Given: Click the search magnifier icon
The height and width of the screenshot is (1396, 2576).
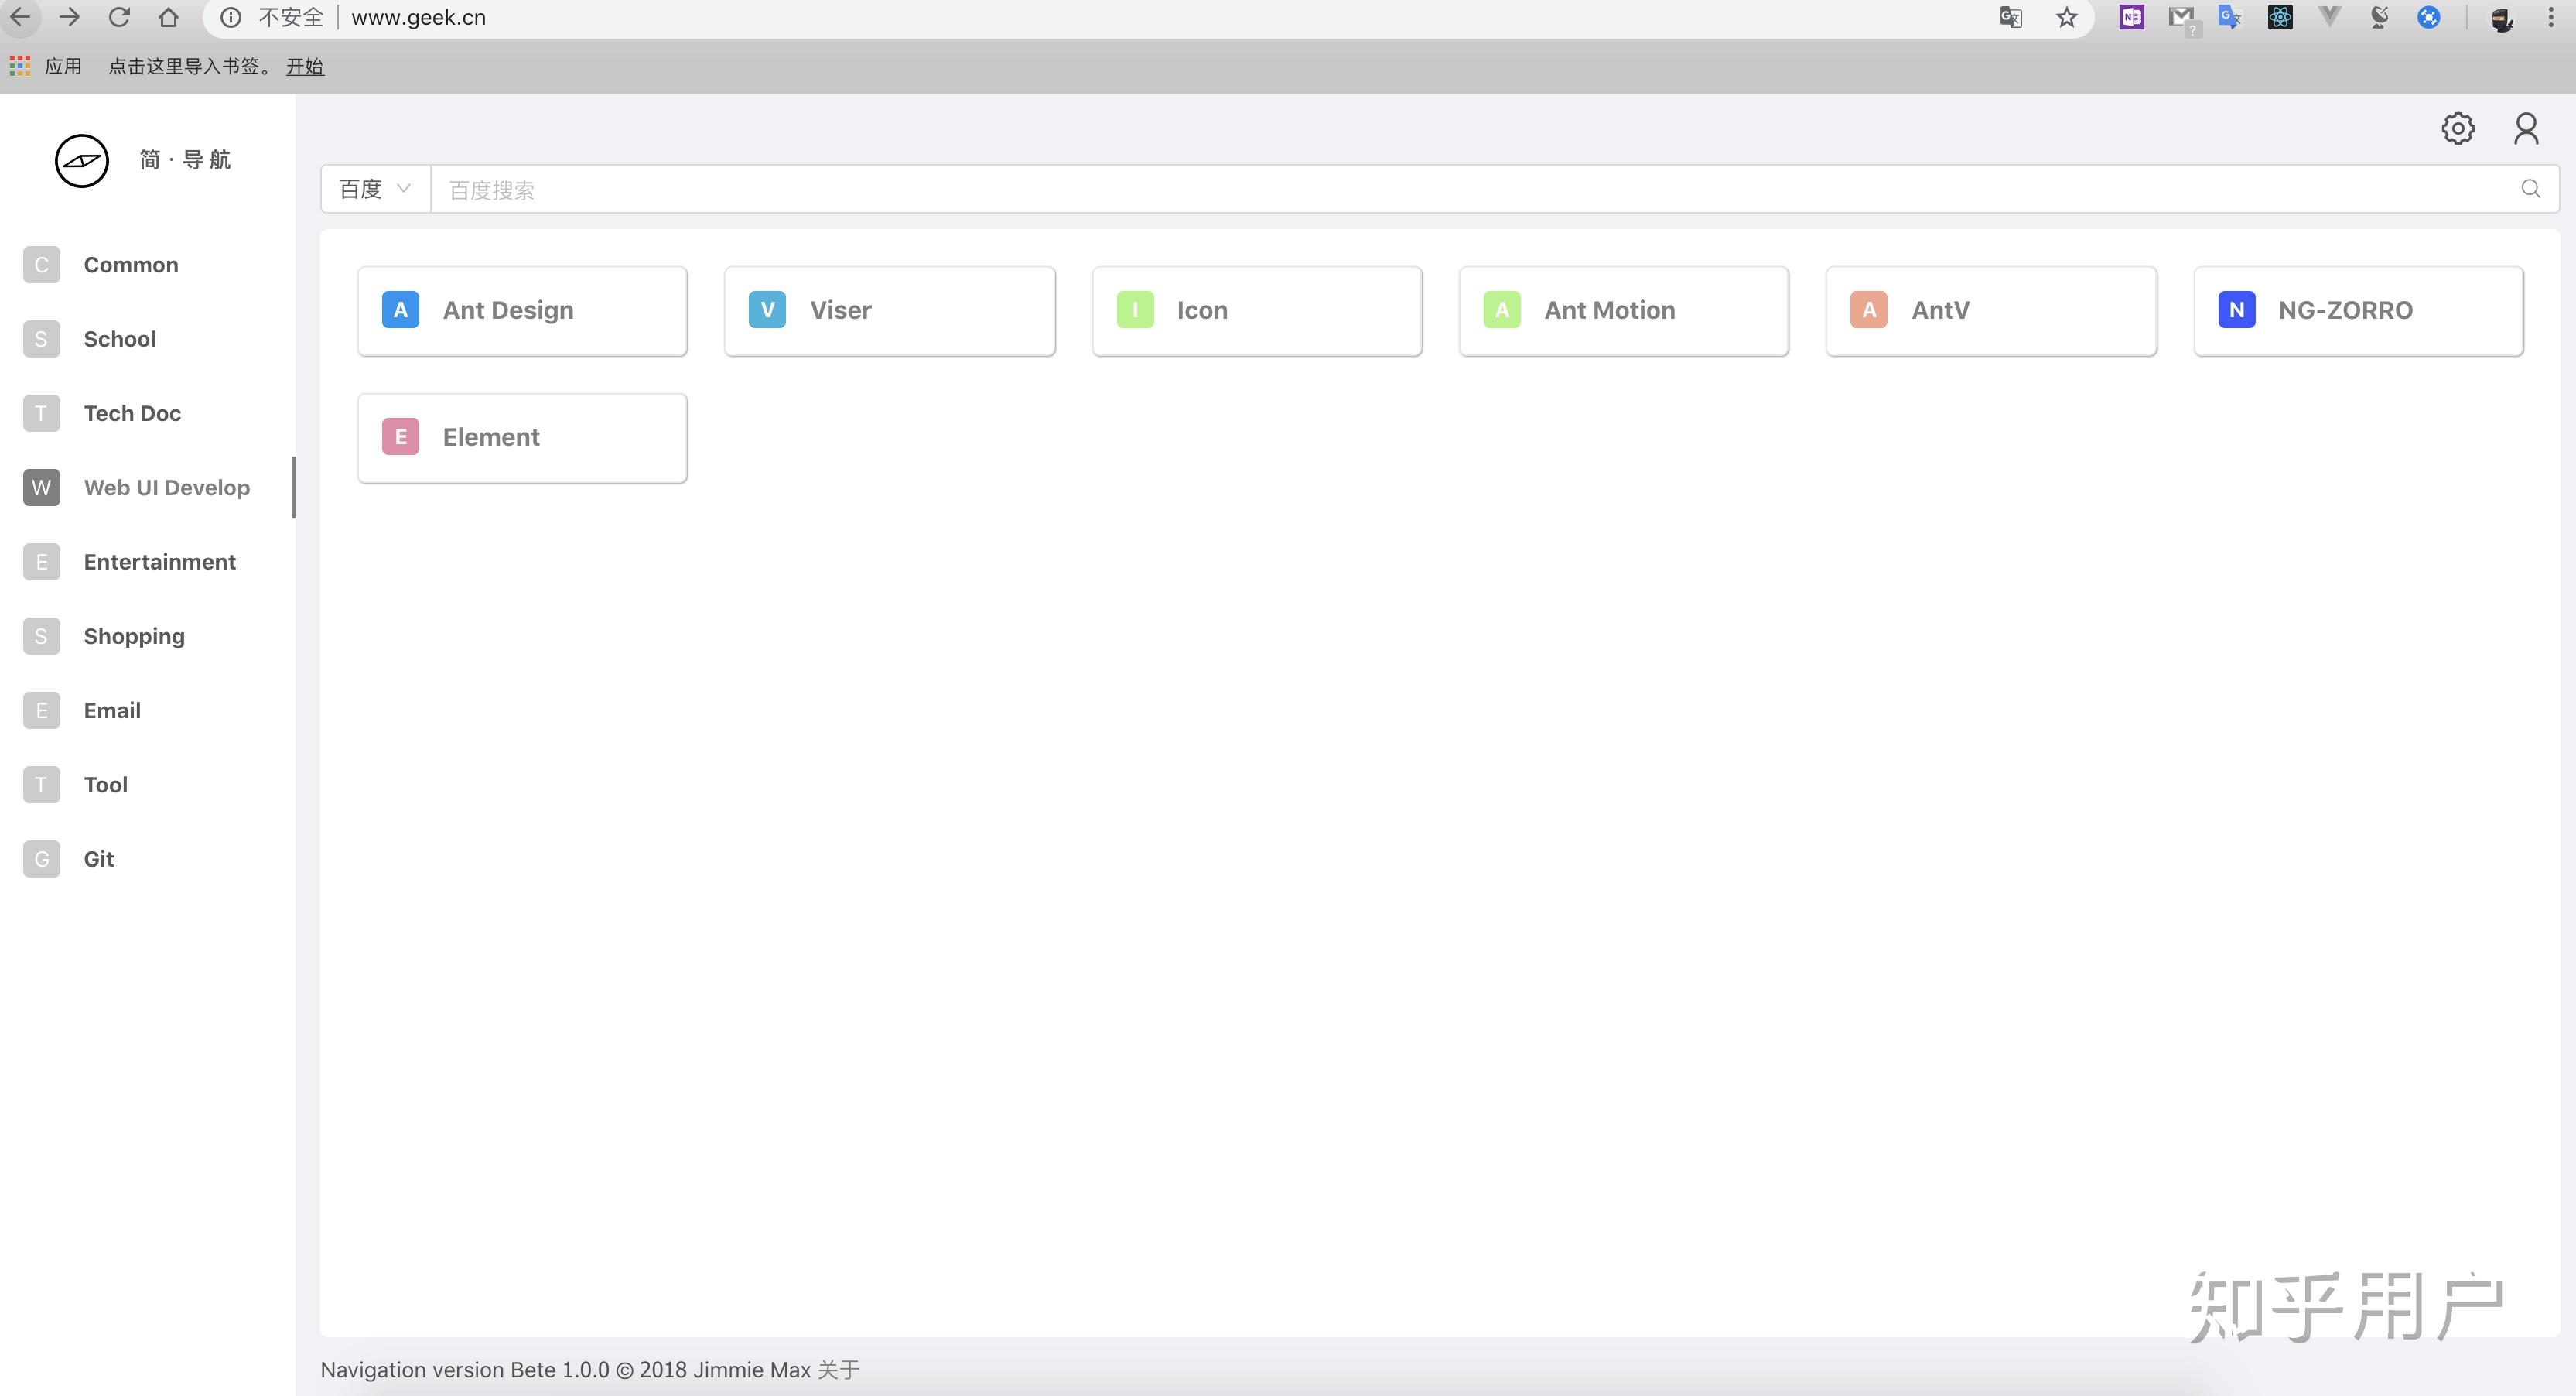Looking at the screenshot, I should pyautogui.click(x=2531, y=189).
